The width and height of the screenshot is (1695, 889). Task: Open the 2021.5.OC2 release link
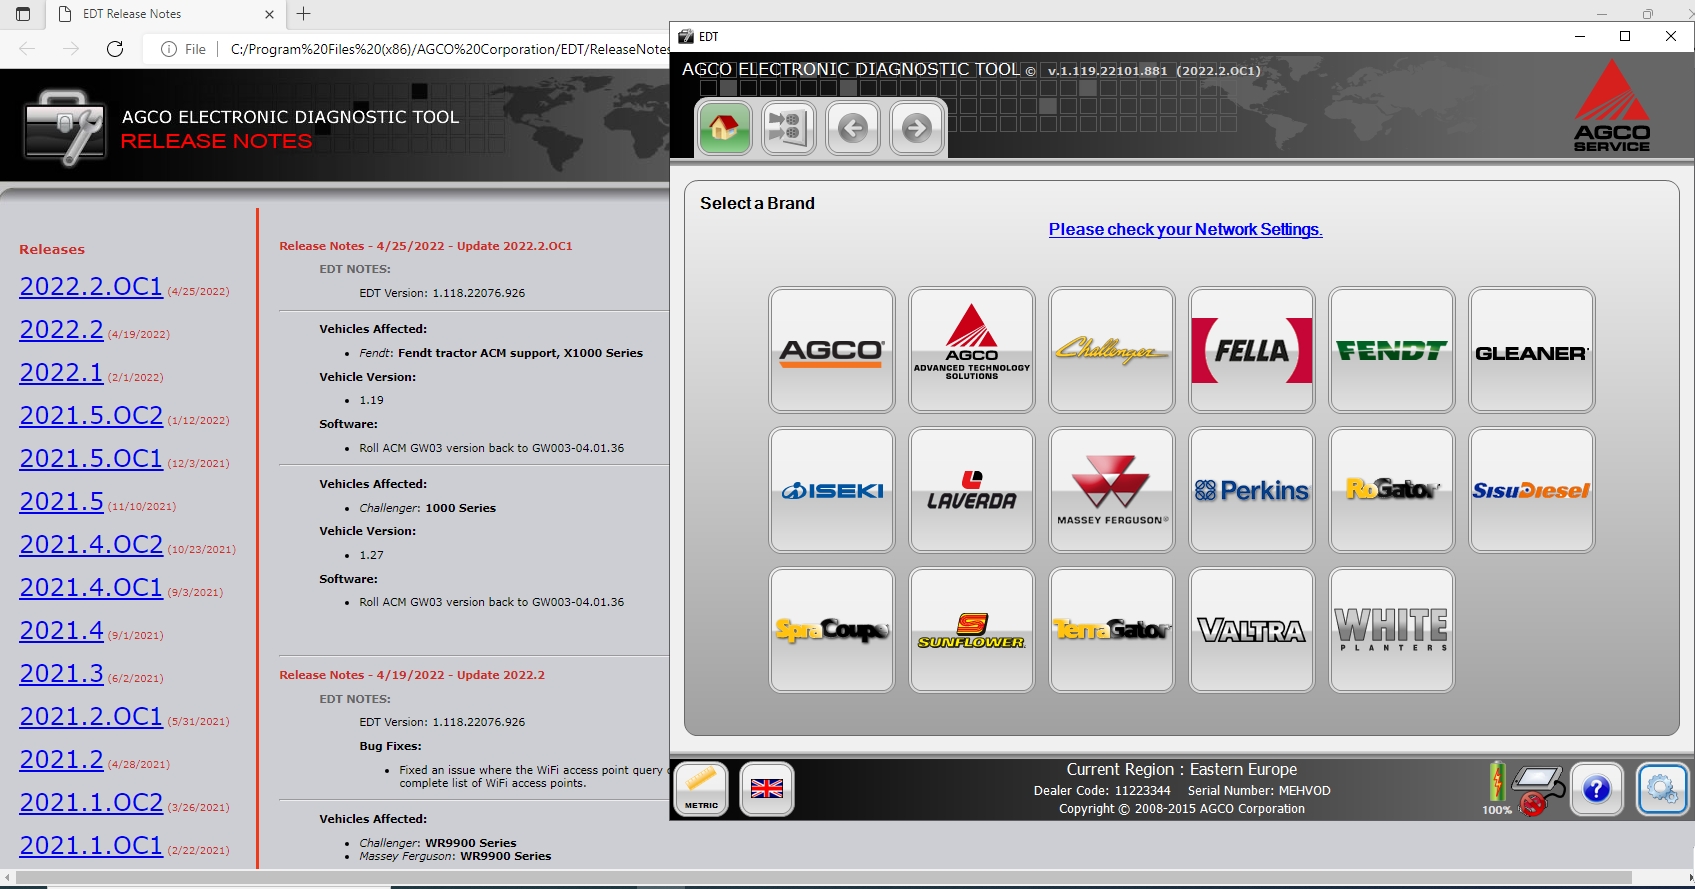(91, 415)
